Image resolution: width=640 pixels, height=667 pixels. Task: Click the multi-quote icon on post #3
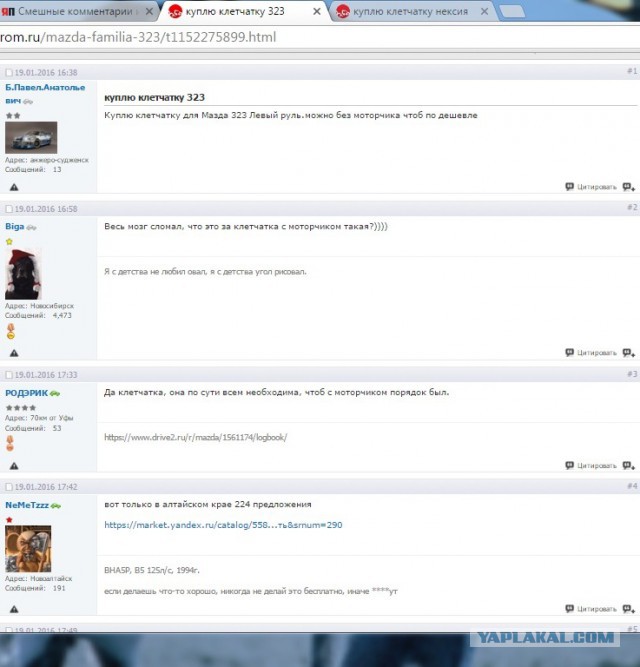point(628,466)
